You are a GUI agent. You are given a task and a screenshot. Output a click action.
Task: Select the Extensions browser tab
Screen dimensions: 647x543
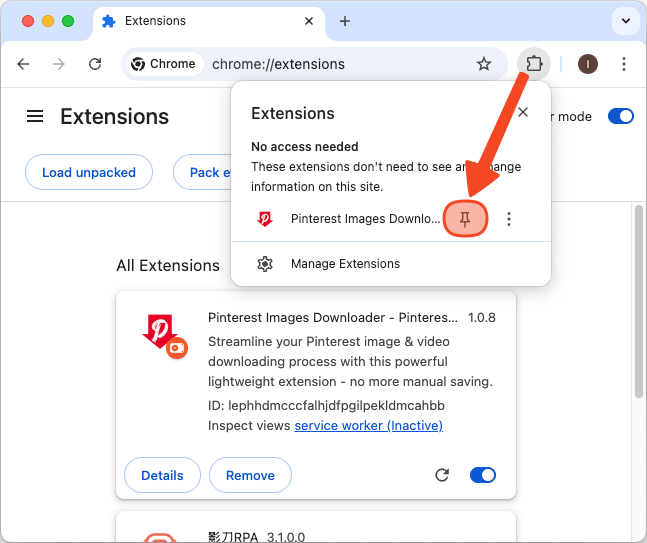tap(208, 21)
